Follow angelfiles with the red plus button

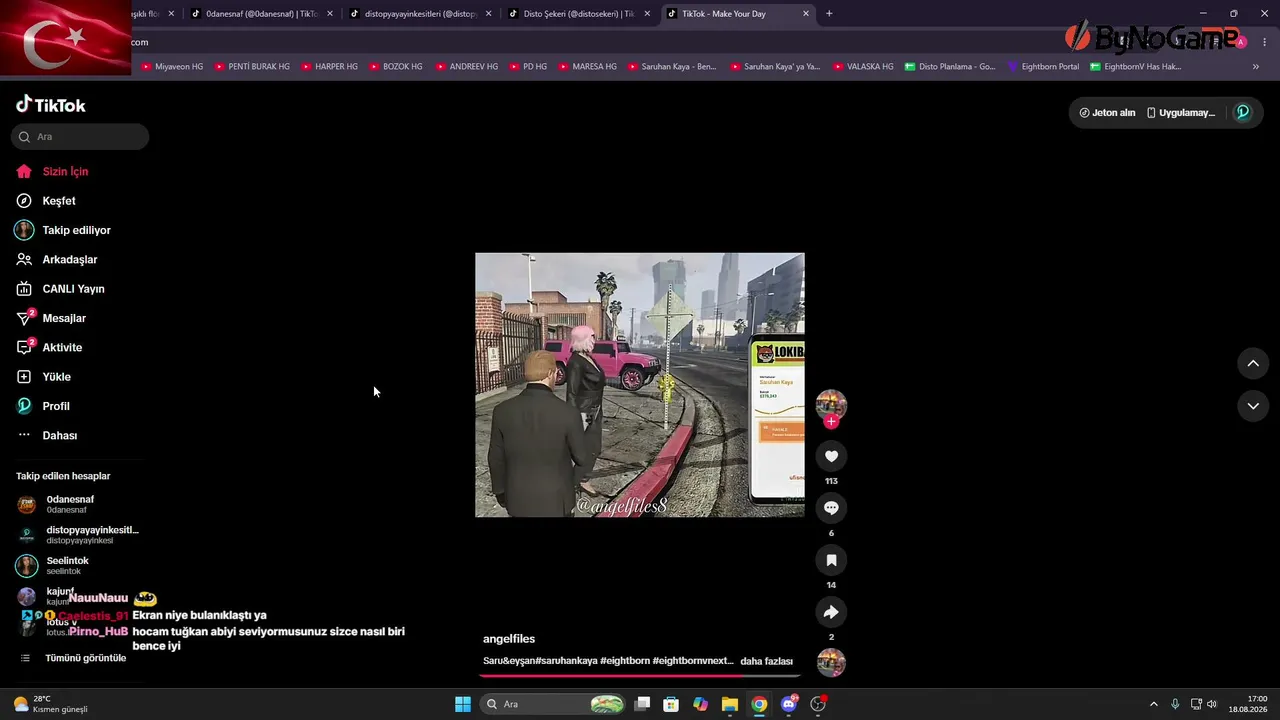(x=831, y=422)
